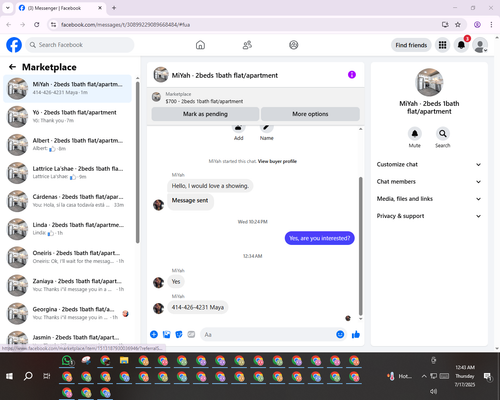Click the '414-426-4231 Maya' message bubble
The height and width of the screenshot is (400, 500).
pos(198,307)
